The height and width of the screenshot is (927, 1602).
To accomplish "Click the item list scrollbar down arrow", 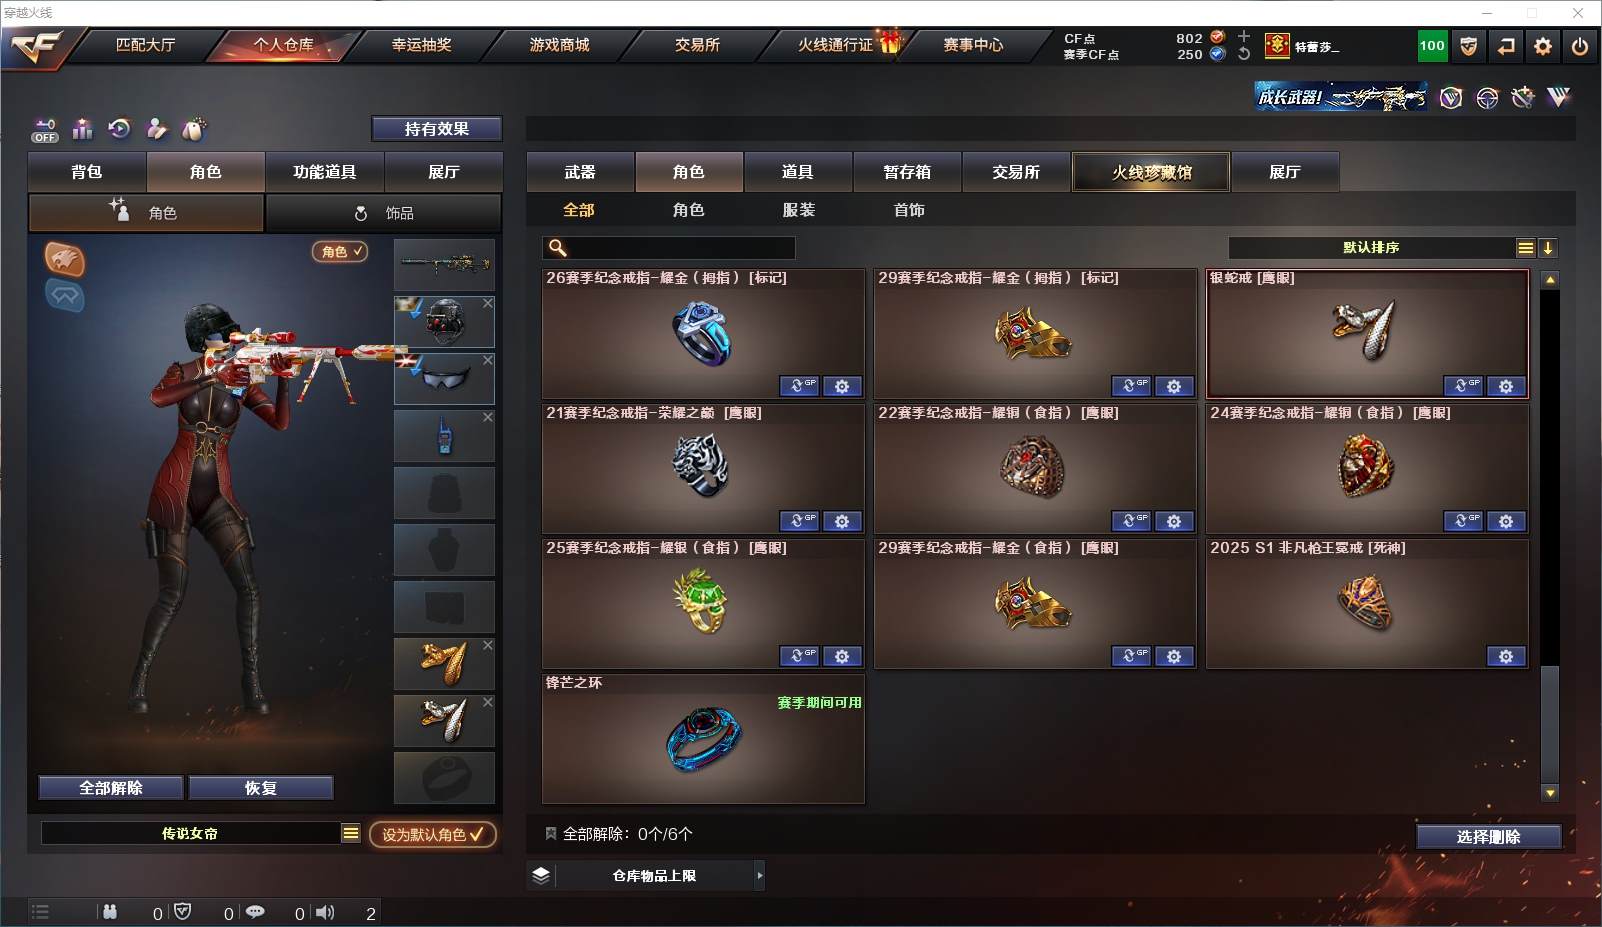I will point(1550,793).
